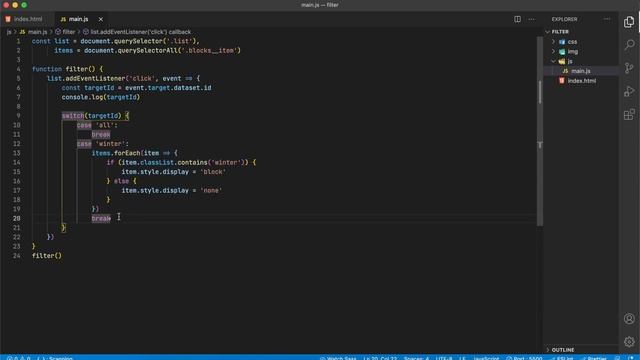
Task: Open editor More Actions ellipsis
Action: pos(531,19)
